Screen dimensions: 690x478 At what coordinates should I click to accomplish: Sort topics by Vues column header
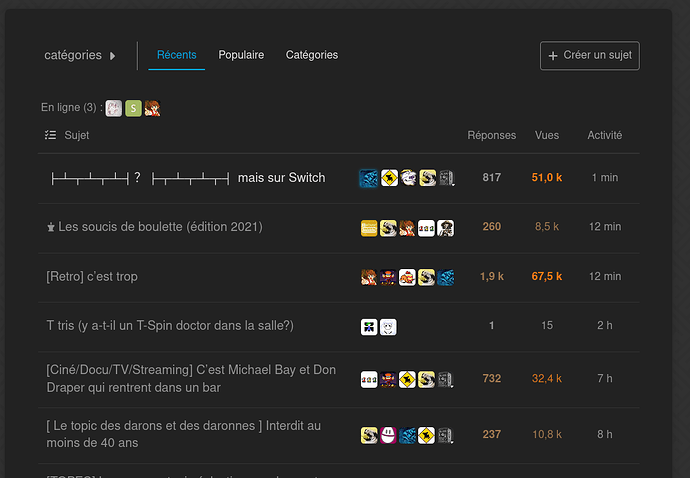[x=547, y=135]
